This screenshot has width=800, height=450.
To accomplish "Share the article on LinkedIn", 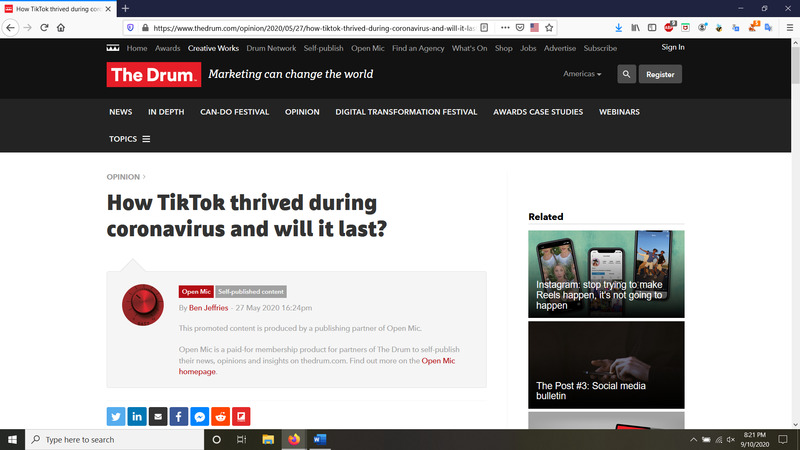I will tap(137, 416).
